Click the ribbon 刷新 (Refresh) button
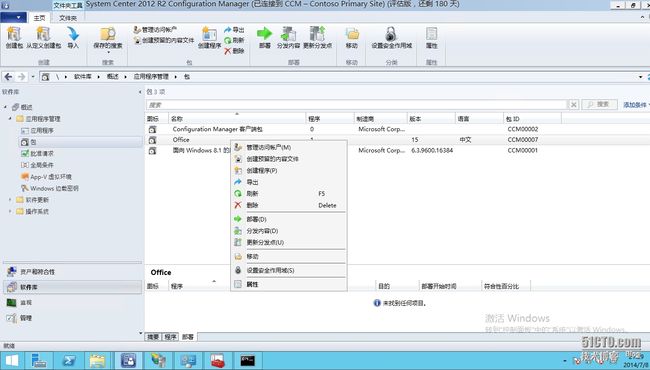Screen dimensions: 650x370 tap(234, 40)
